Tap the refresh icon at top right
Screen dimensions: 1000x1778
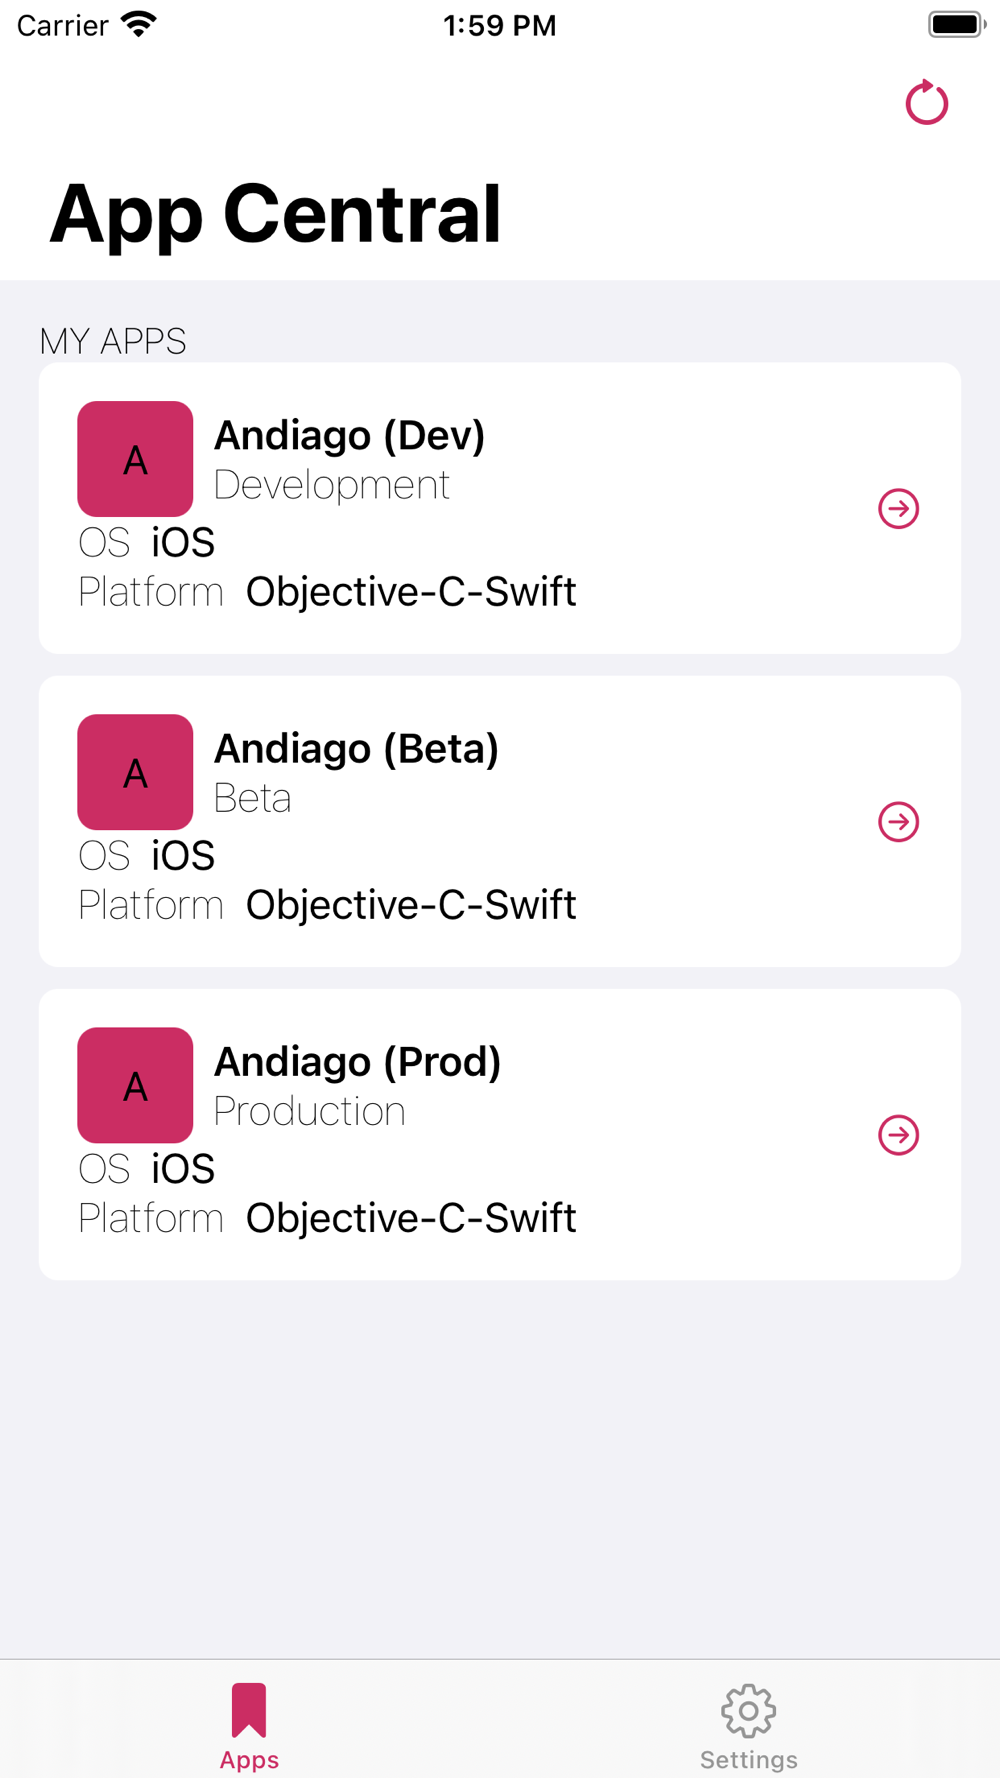click(x=926, y=102)
